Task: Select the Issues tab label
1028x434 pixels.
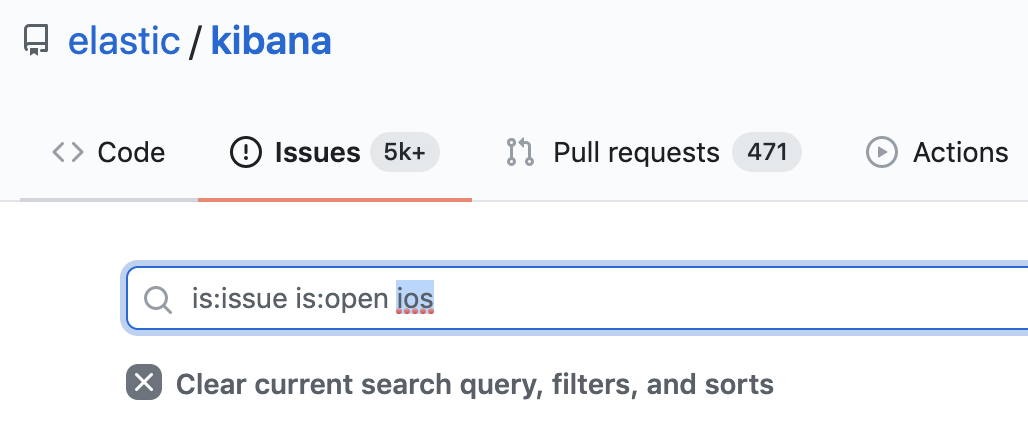Action: coord(317,153)
